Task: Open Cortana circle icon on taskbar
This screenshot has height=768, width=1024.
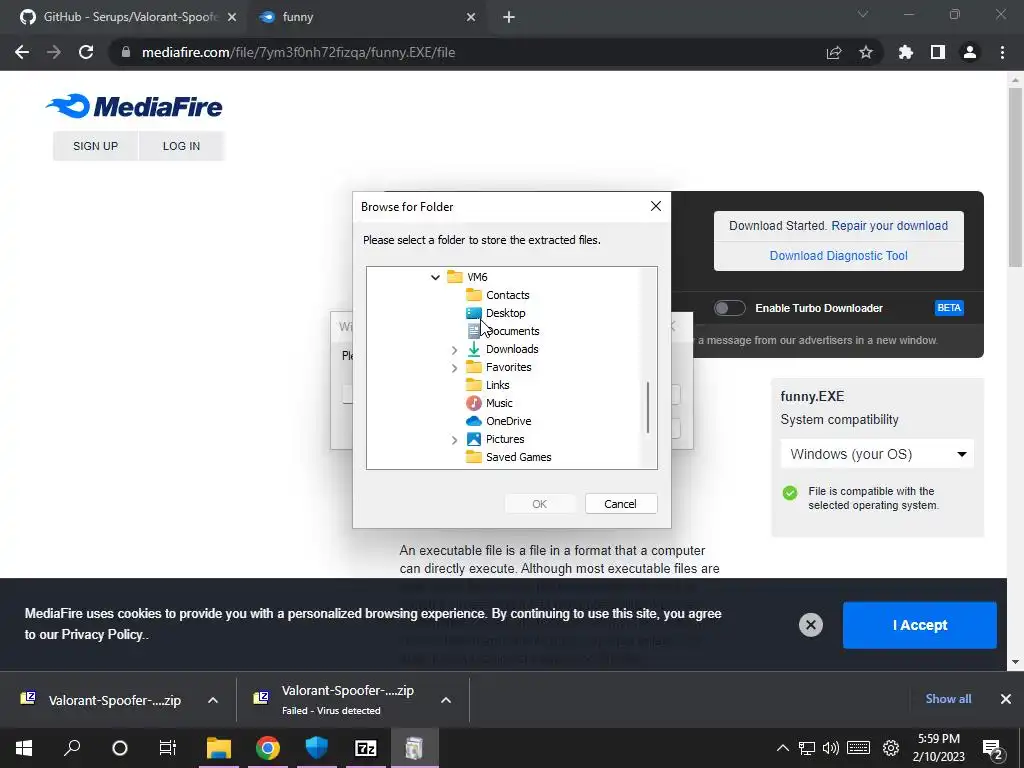Action: (120, 748)
